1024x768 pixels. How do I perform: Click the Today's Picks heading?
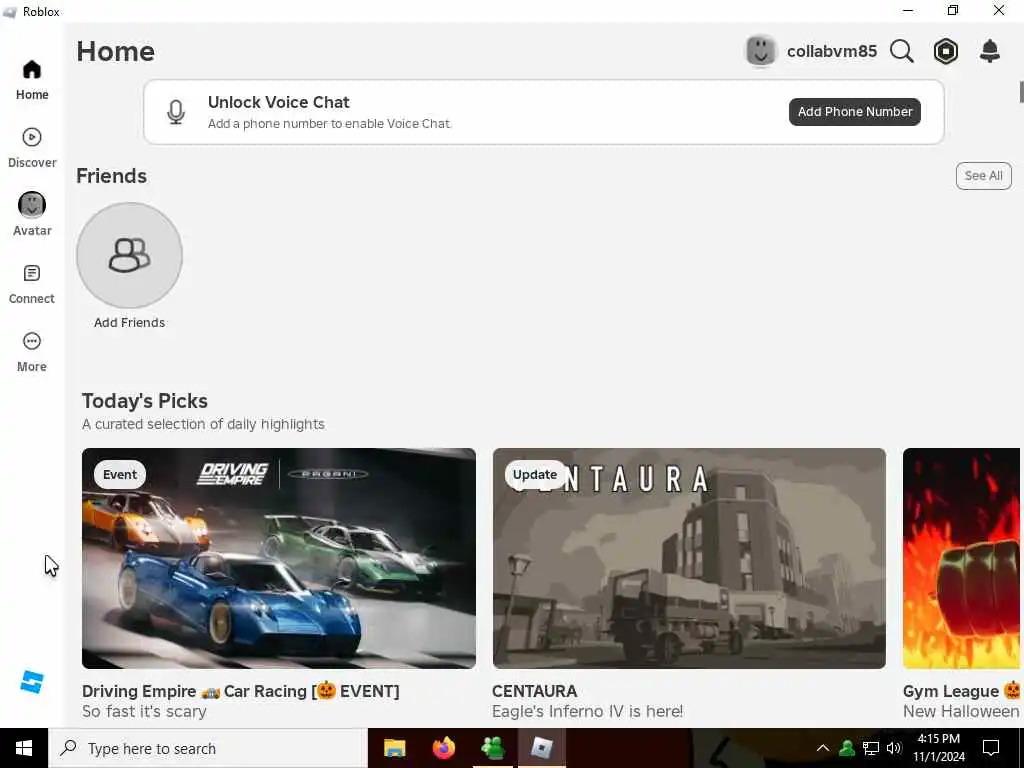click(145, 401)
